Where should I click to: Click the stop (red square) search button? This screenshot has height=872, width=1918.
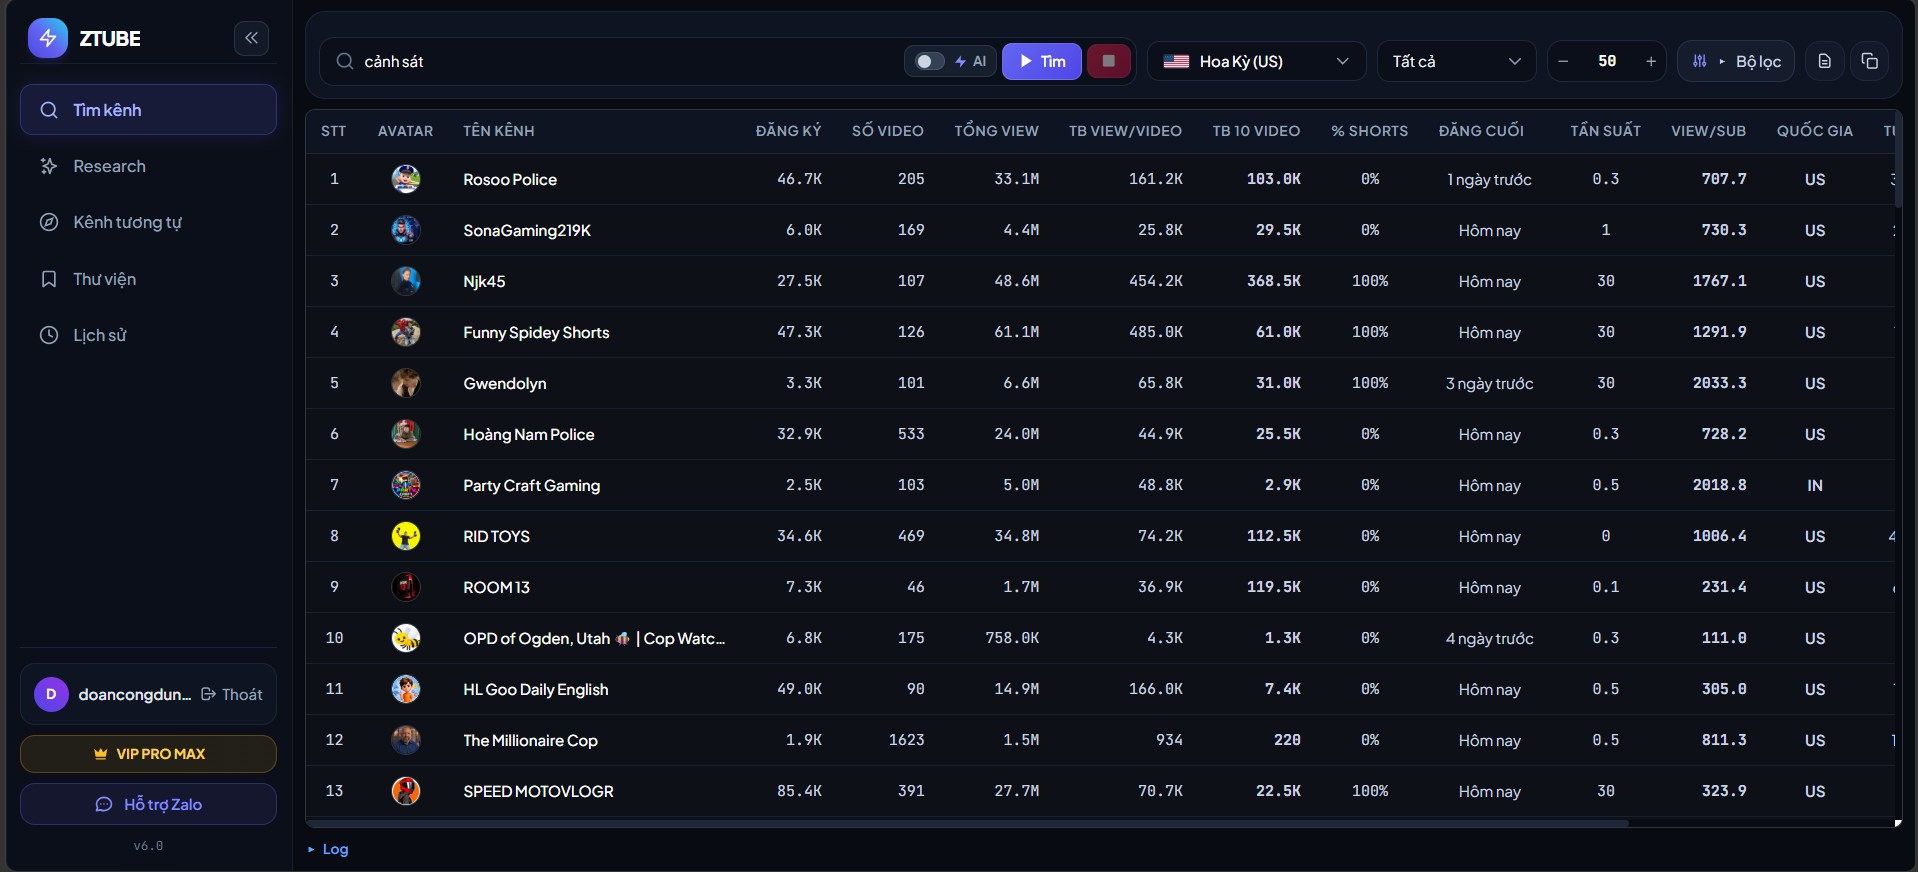1108,61
